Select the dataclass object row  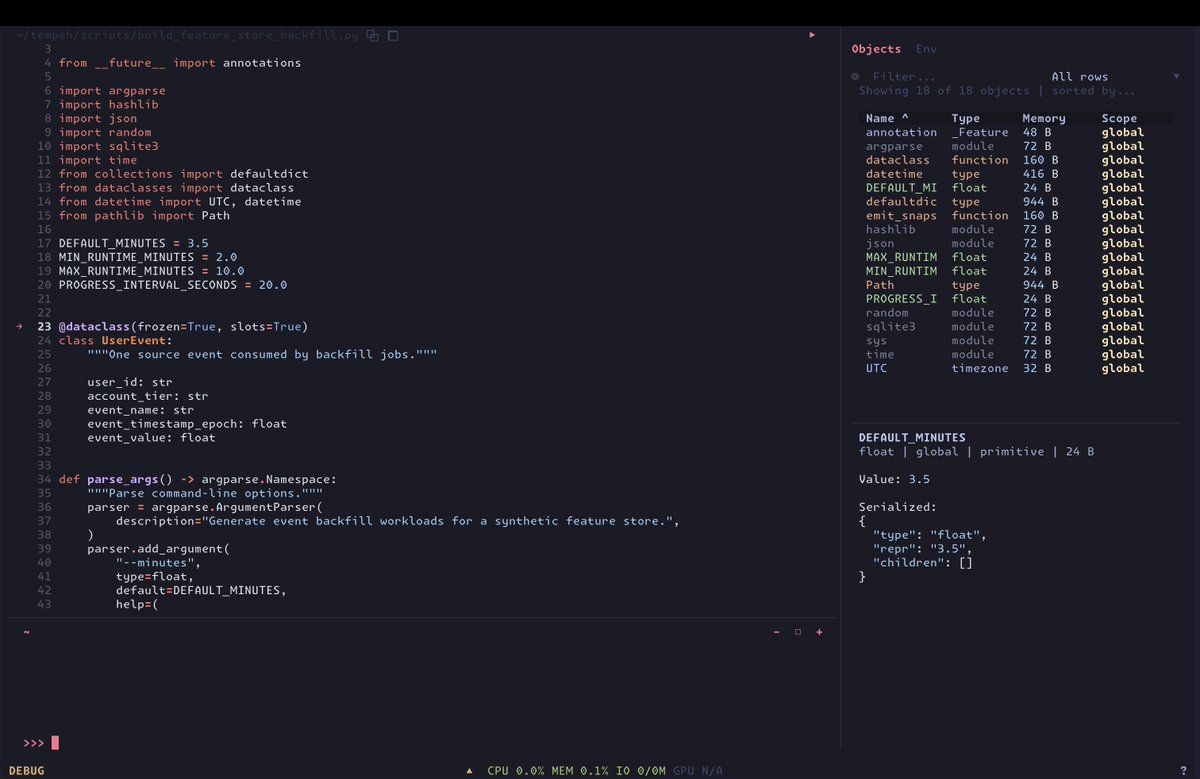1018,160
